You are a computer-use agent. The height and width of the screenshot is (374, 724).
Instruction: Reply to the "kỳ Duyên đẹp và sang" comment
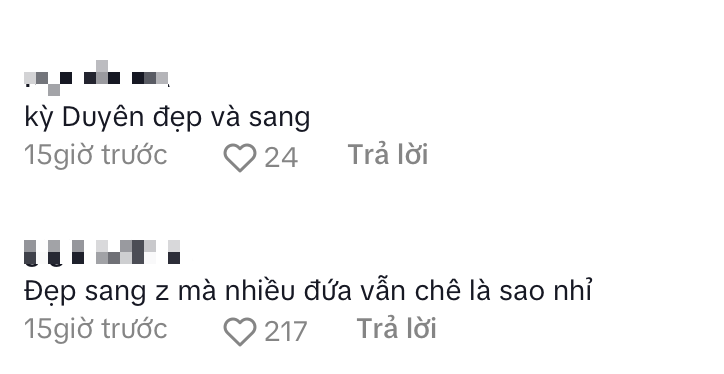(388, 154)
